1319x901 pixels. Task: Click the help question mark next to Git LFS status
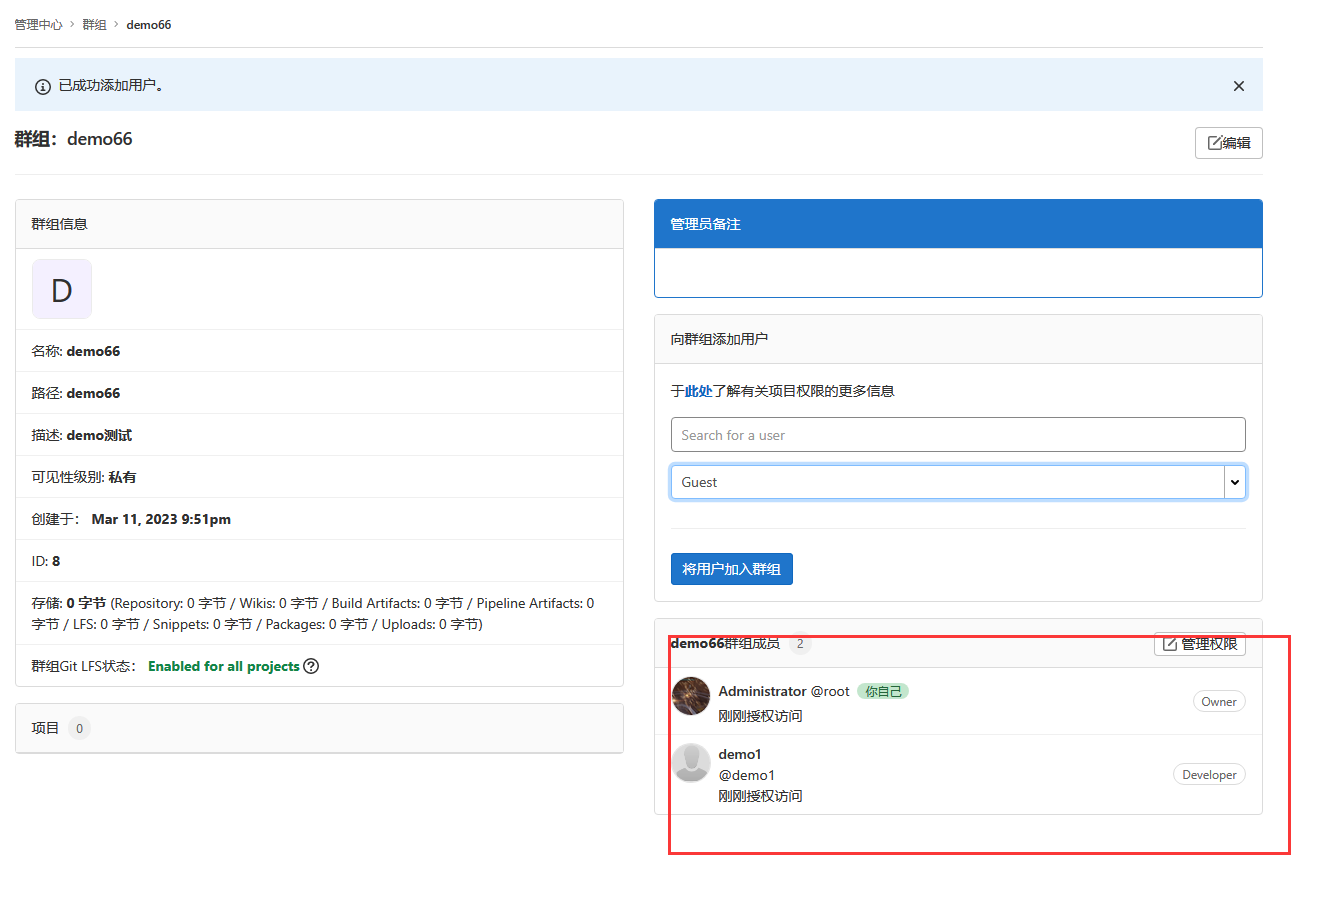[311, 666]
